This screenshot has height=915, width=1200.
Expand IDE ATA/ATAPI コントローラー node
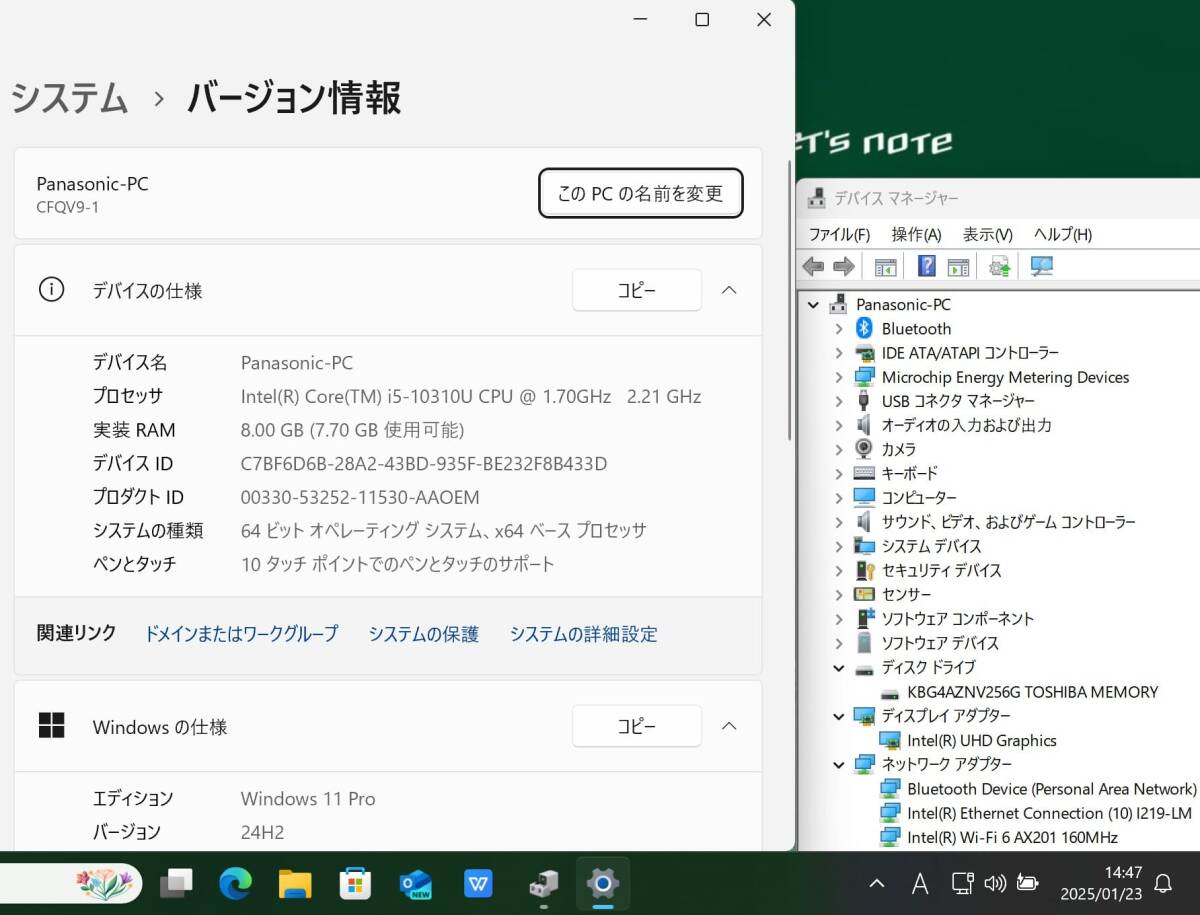click(839, 353)
